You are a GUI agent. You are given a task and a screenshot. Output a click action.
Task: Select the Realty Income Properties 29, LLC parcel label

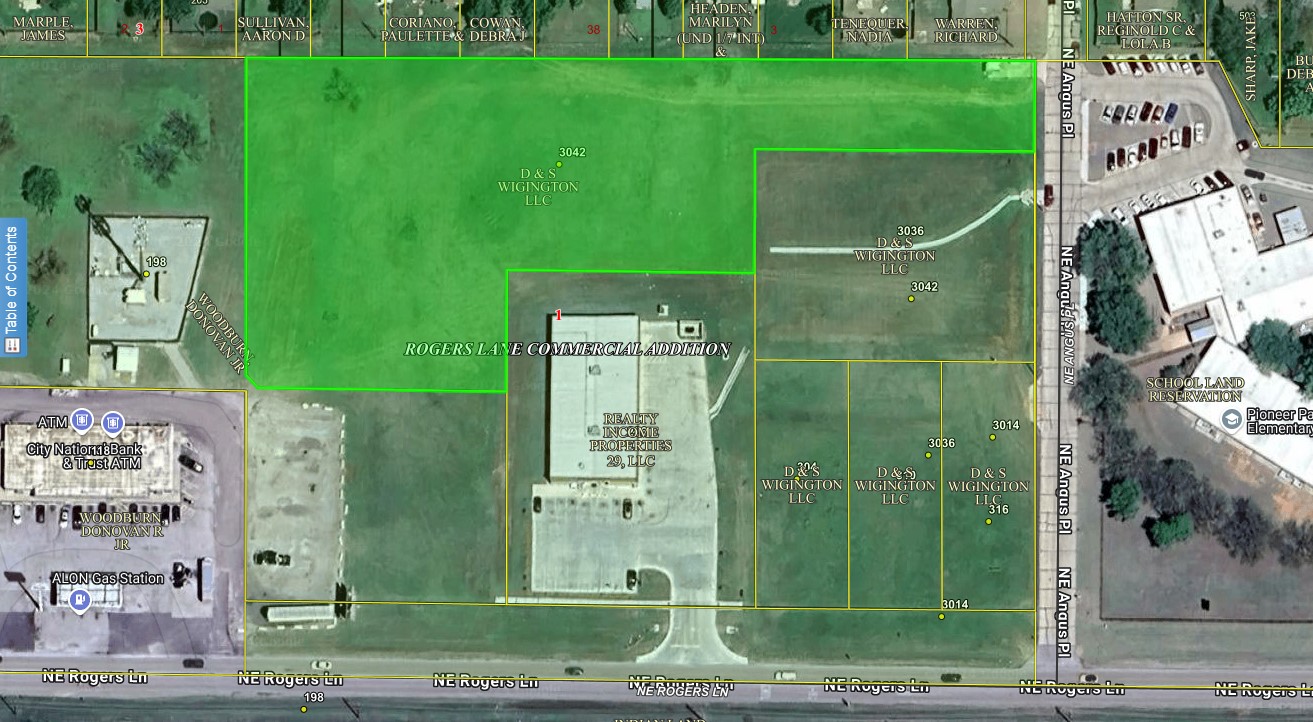(x=630, y=439)
